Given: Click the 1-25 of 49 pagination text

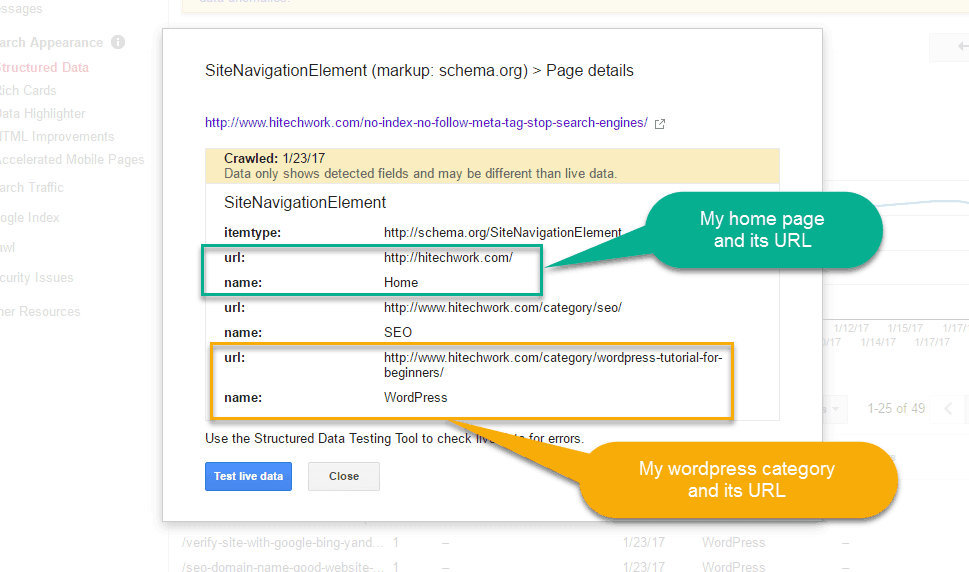Looking at the screenshot, I should [x=896, y=408].
